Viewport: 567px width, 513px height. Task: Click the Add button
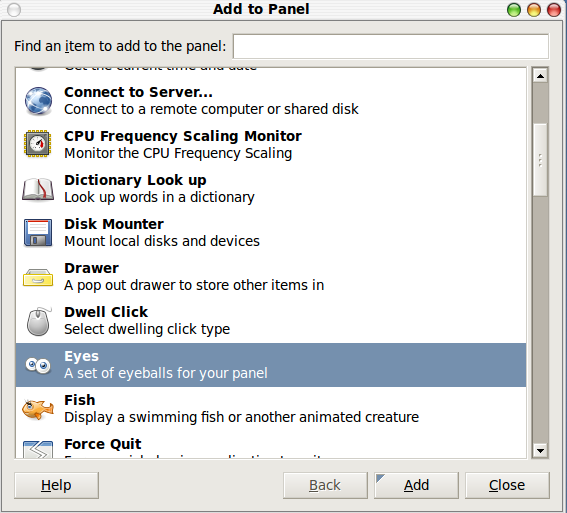click(x=416, y=485)
